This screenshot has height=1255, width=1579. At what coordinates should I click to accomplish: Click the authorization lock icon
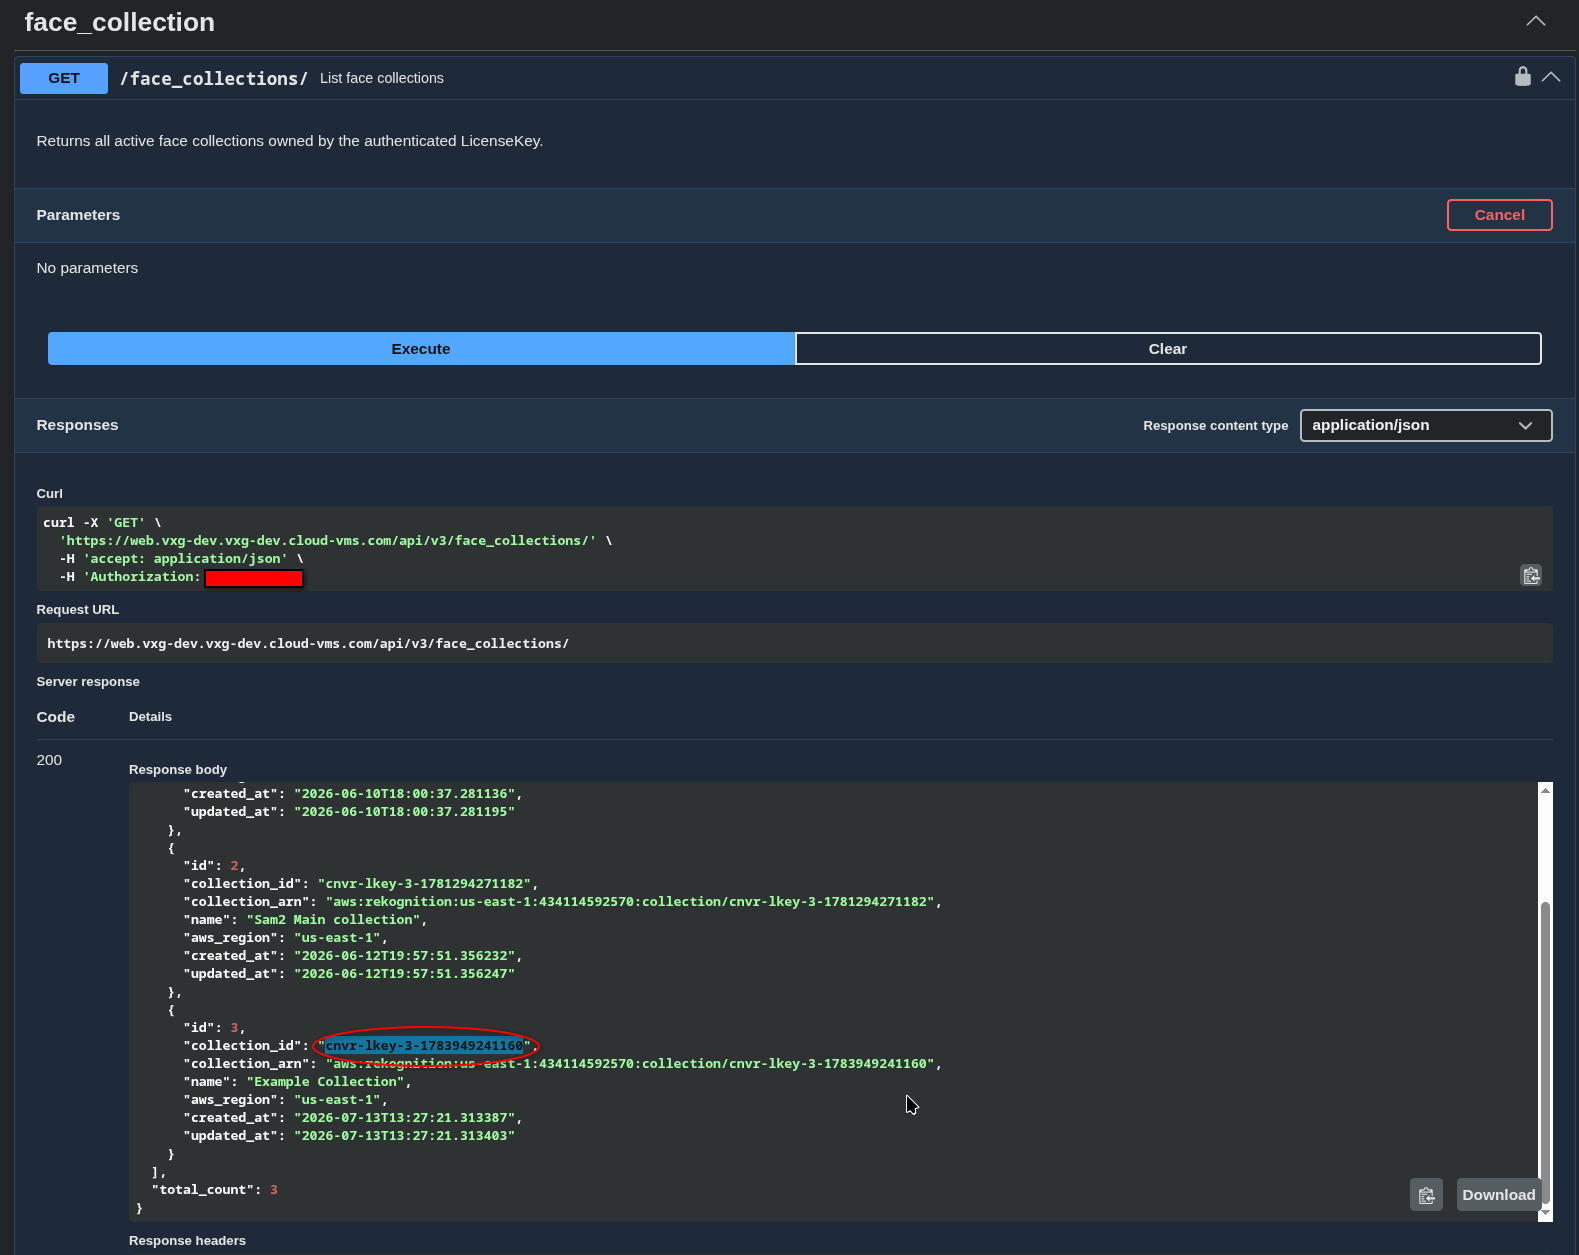click(1522, 76)
